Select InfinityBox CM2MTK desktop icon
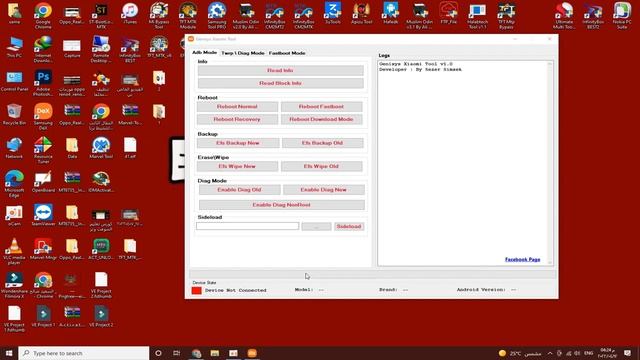 (303, 15)
